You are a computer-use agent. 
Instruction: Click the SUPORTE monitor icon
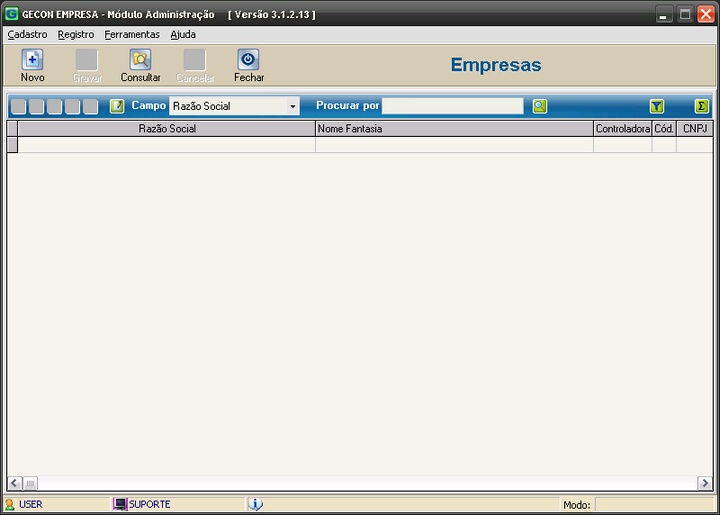[x=120, y=504]
